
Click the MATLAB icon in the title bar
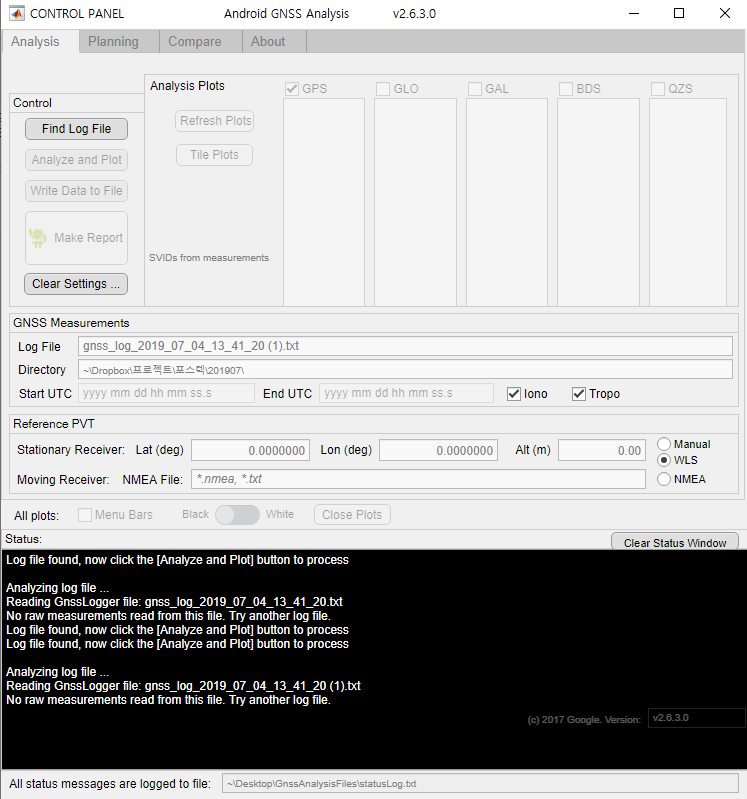pos(17,14)
